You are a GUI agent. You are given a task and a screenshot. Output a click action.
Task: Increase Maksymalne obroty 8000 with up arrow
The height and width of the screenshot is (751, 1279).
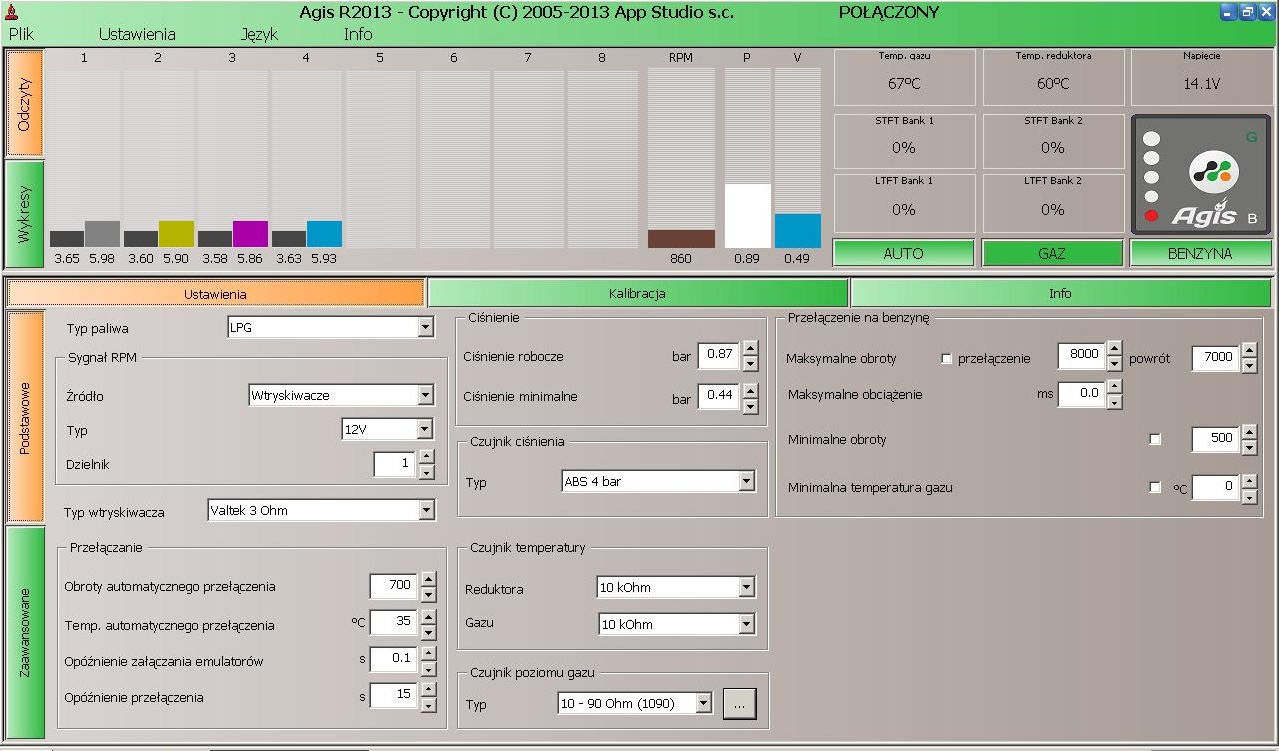pos(1114,348)
